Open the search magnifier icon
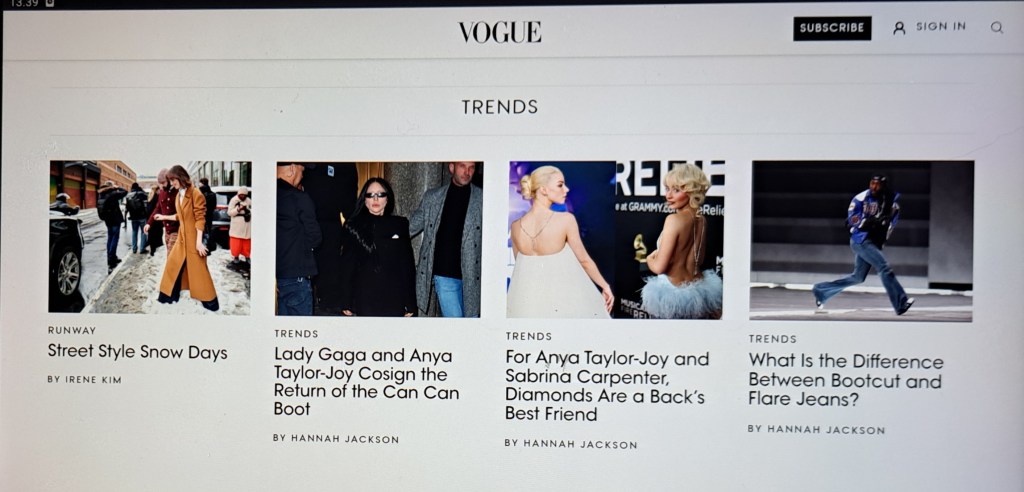Image resolution: width=1024 pixels, height=492 pixels. tap(996, 27)
